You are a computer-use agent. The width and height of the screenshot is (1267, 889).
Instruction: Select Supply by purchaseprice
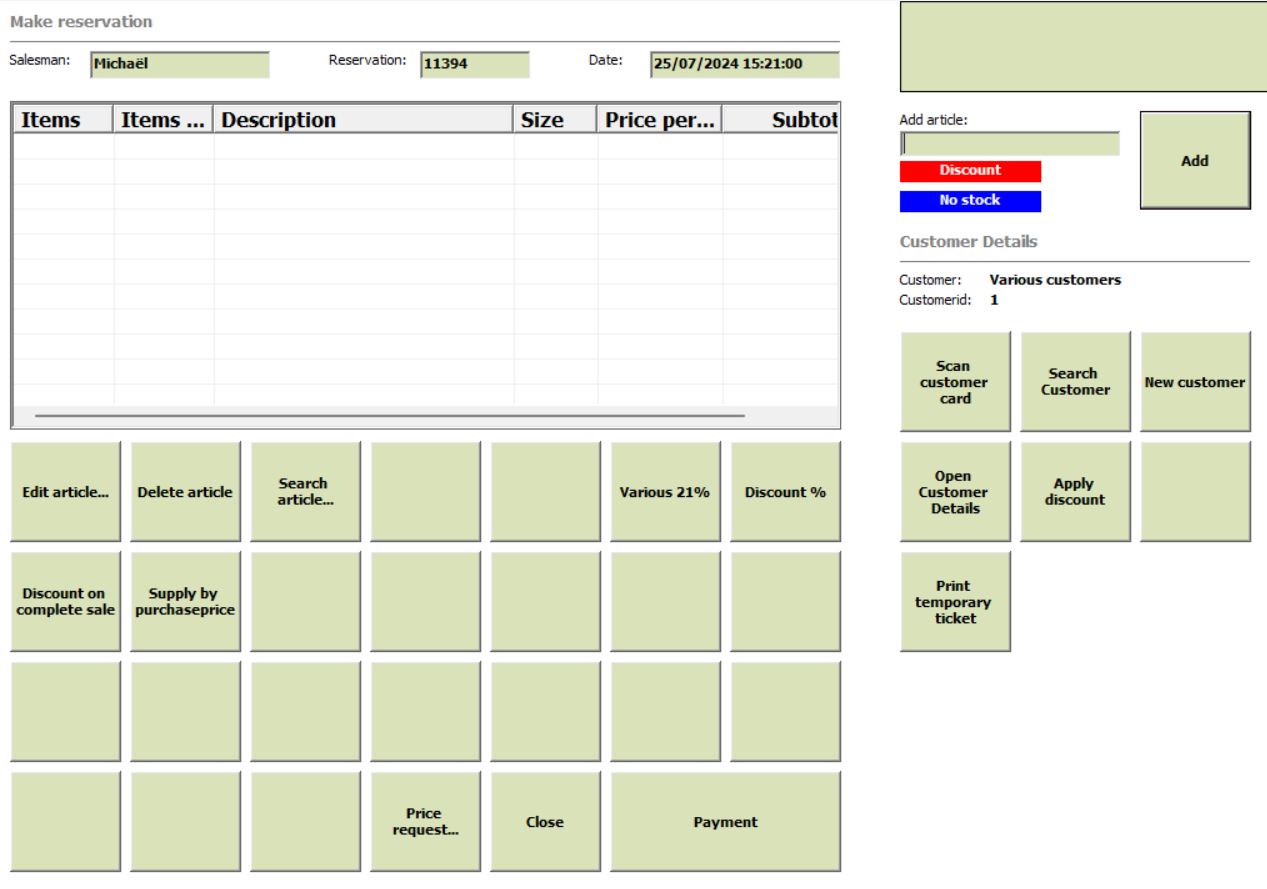[x=185, y=602]
